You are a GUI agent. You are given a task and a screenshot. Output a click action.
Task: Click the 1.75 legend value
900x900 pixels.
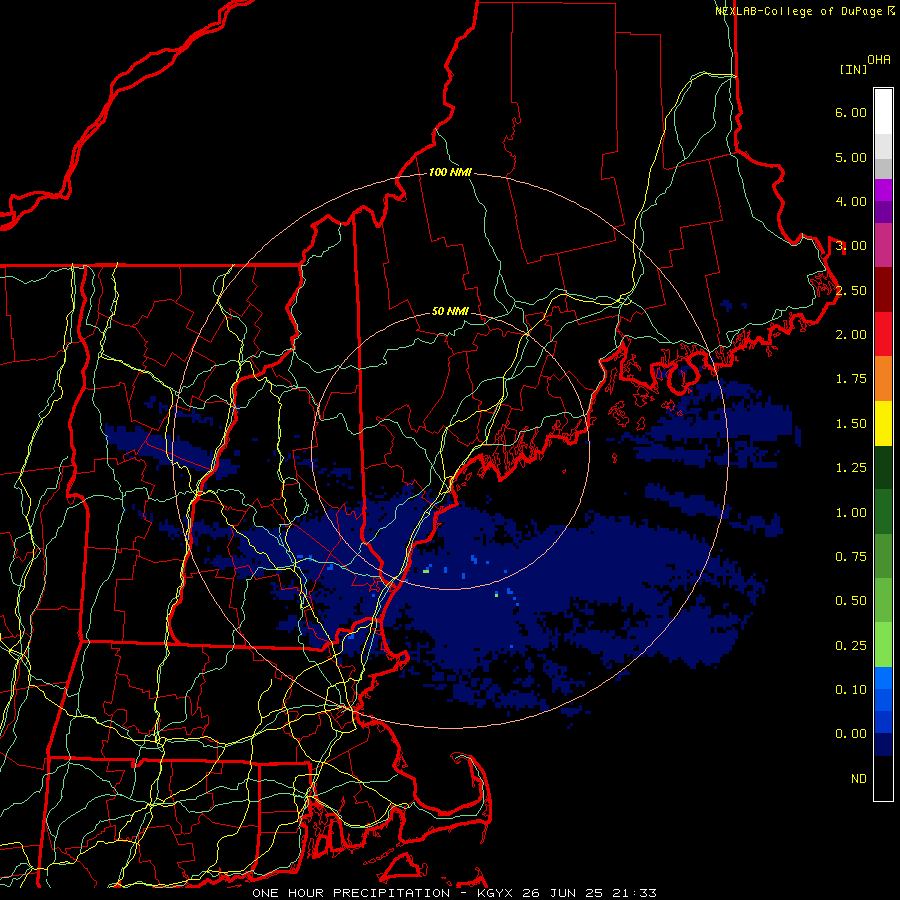851,379
